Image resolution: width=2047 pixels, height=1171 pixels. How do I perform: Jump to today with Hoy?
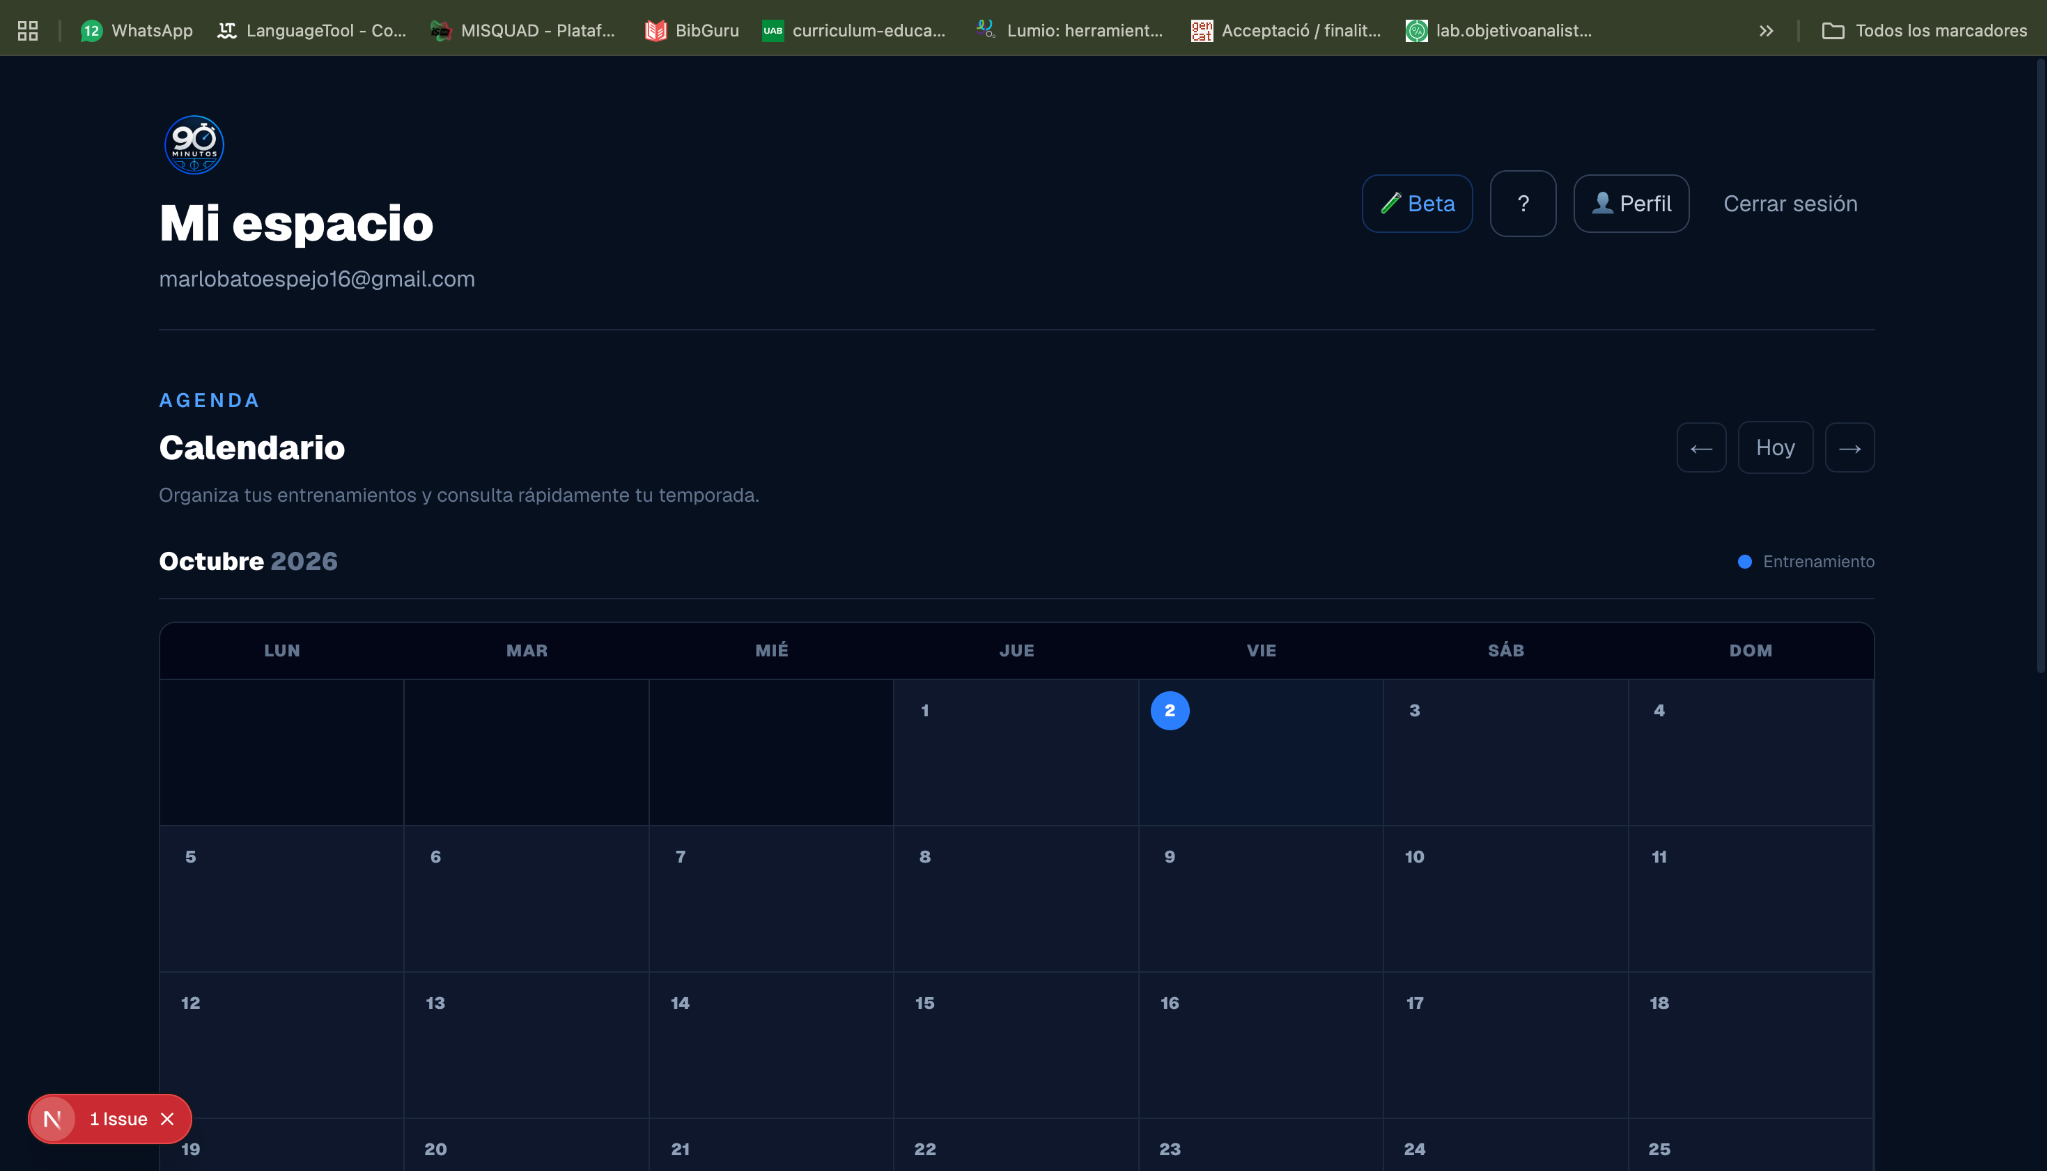coord(1775,448)
